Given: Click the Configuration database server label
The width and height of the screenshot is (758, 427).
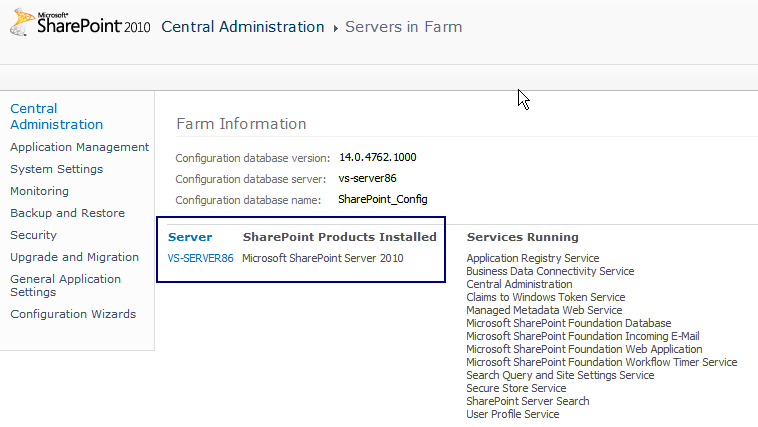Looking at the screenshot, I should pyautogui.click(x=250, y=179).
